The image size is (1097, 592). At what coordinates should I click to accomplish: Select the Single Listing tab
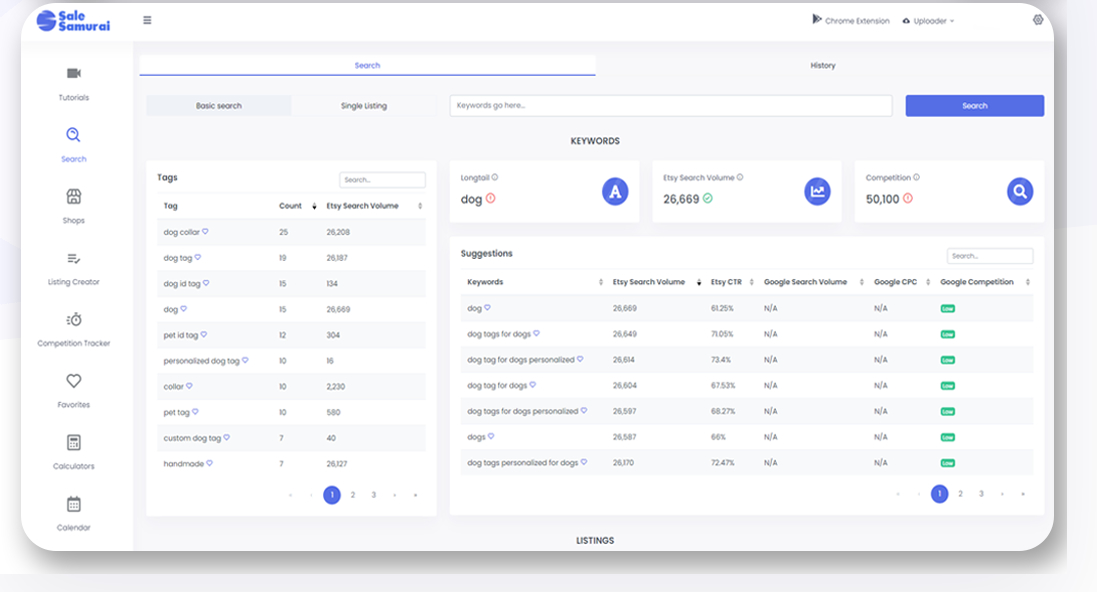click(x=365, y=105)
